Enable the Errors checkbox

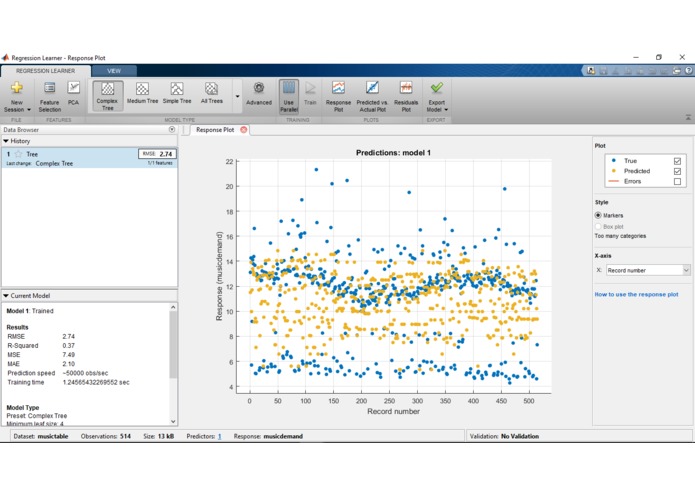pos(677,182)
